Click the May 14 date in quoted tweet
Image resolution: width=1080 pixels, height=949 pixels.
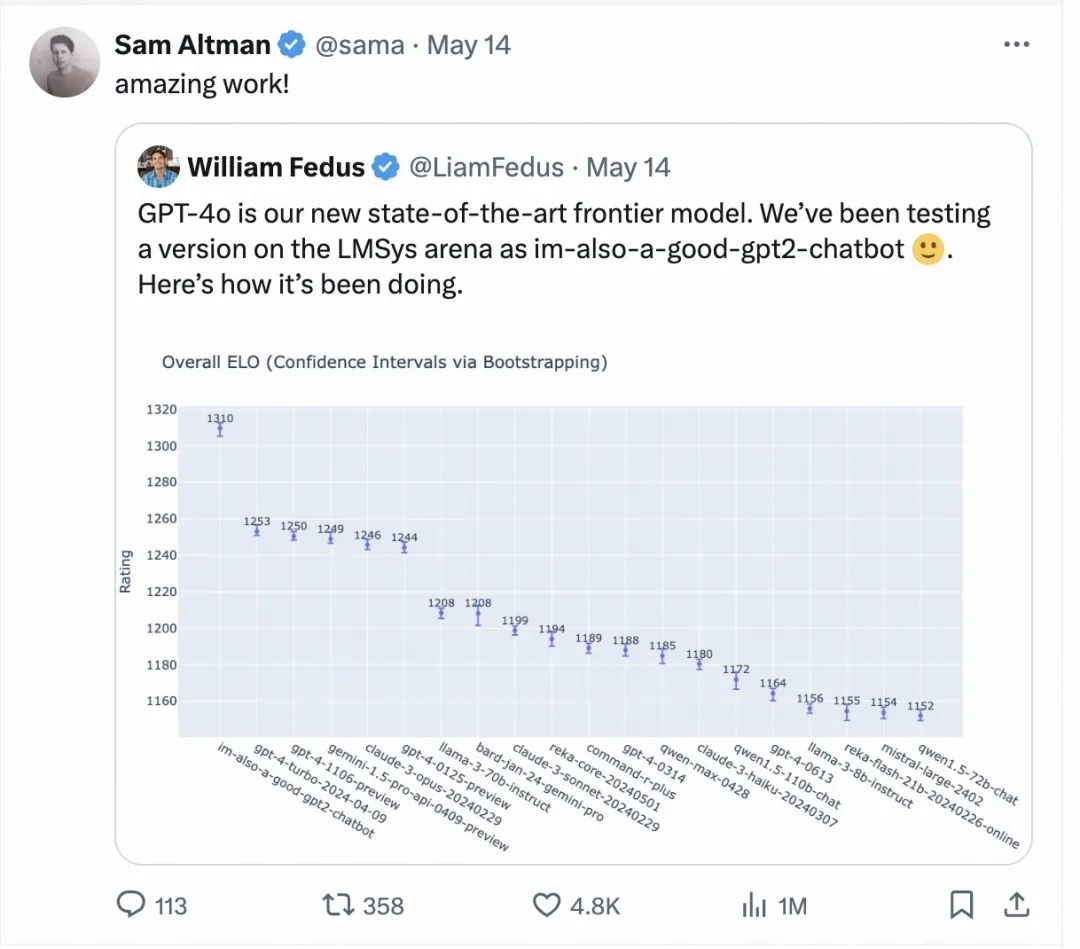click(x=628, y=167)
